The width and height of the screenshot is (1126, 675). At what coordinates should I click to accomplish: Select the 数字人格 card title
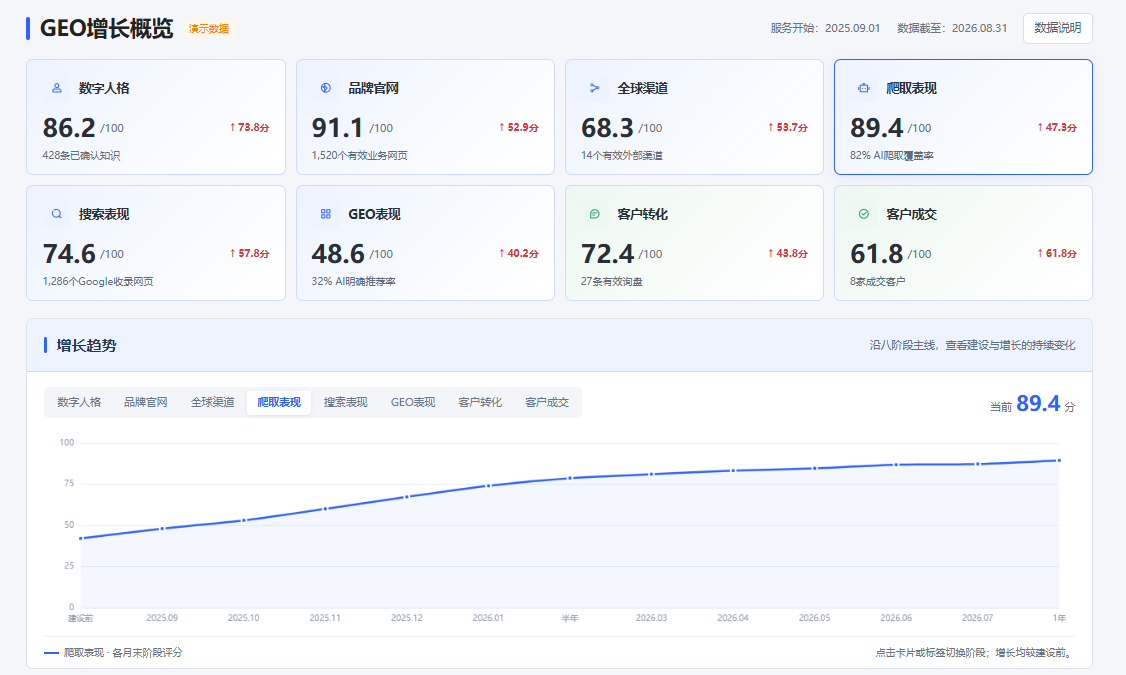(104, 88)
